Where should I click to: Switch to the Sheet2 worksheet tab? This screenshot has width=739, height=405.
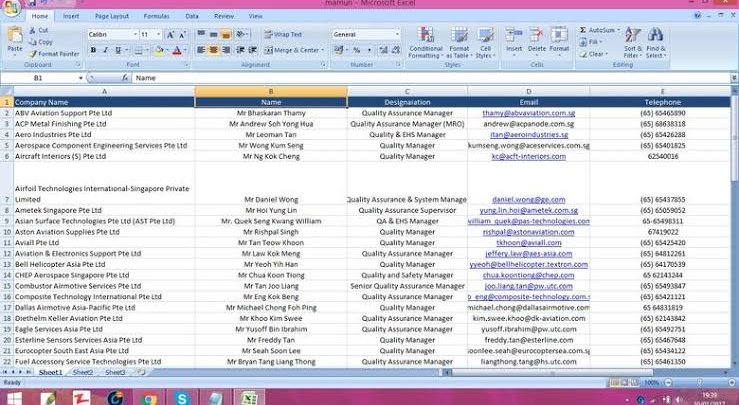pos(82,372)
